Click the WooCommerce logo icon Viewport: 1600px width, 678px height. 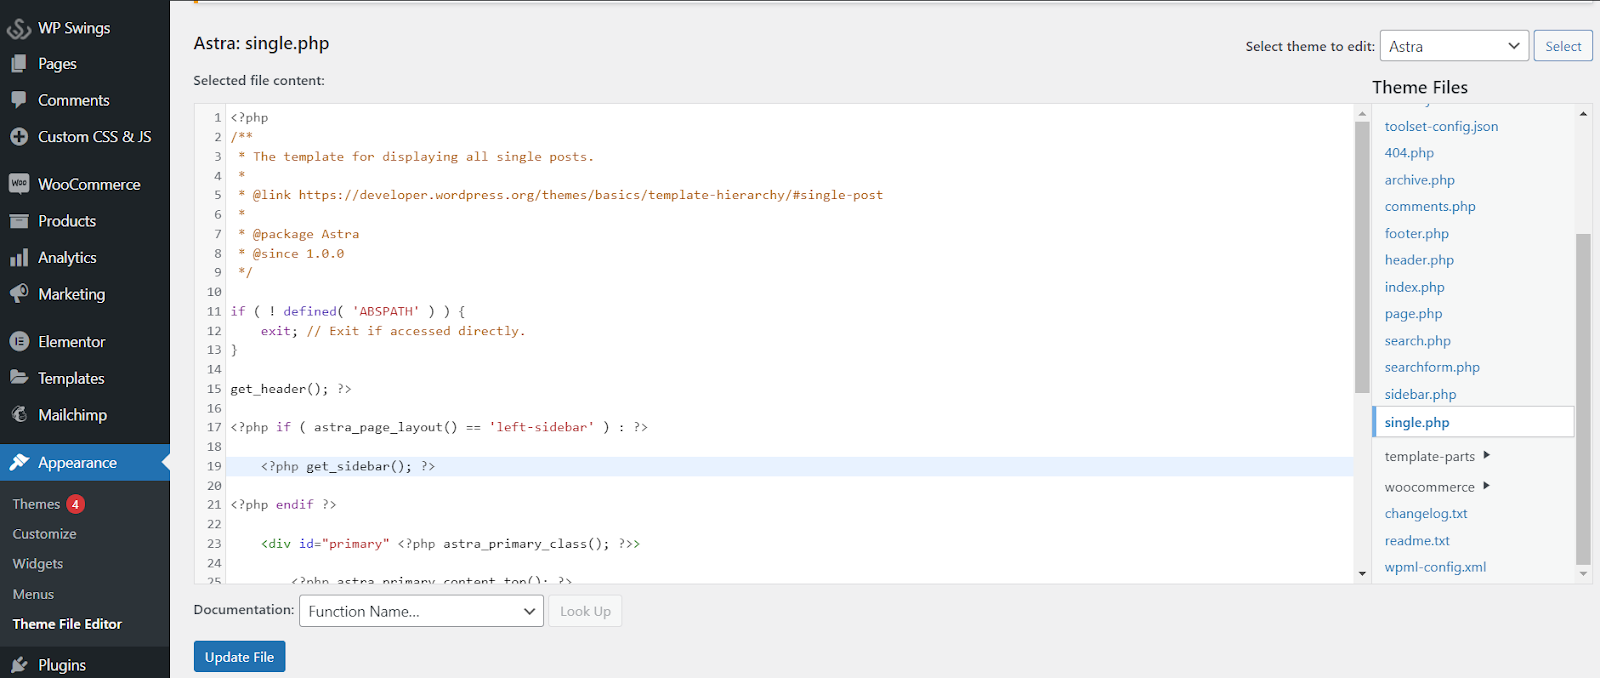coord(19,184)
